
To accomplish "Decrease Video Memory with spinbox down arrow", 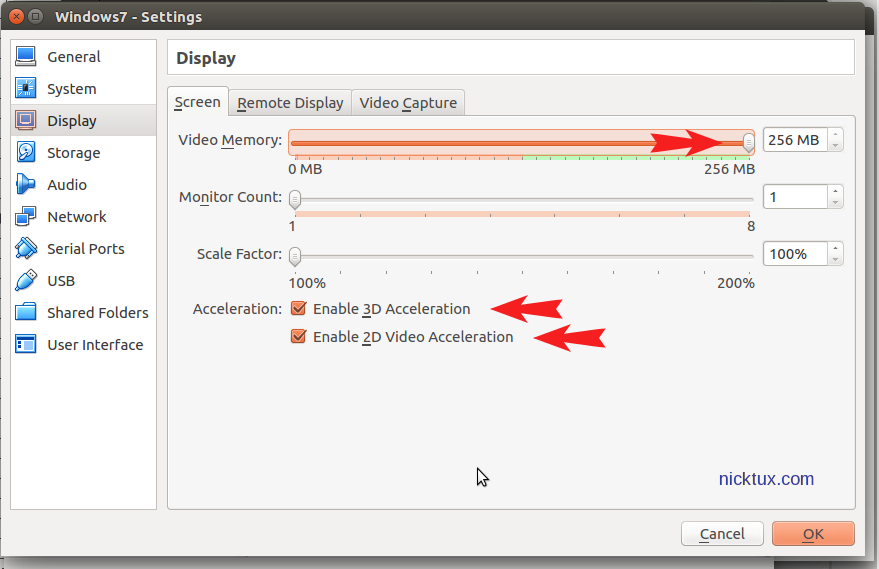I will pyautogui.click(x=835, y=146).
